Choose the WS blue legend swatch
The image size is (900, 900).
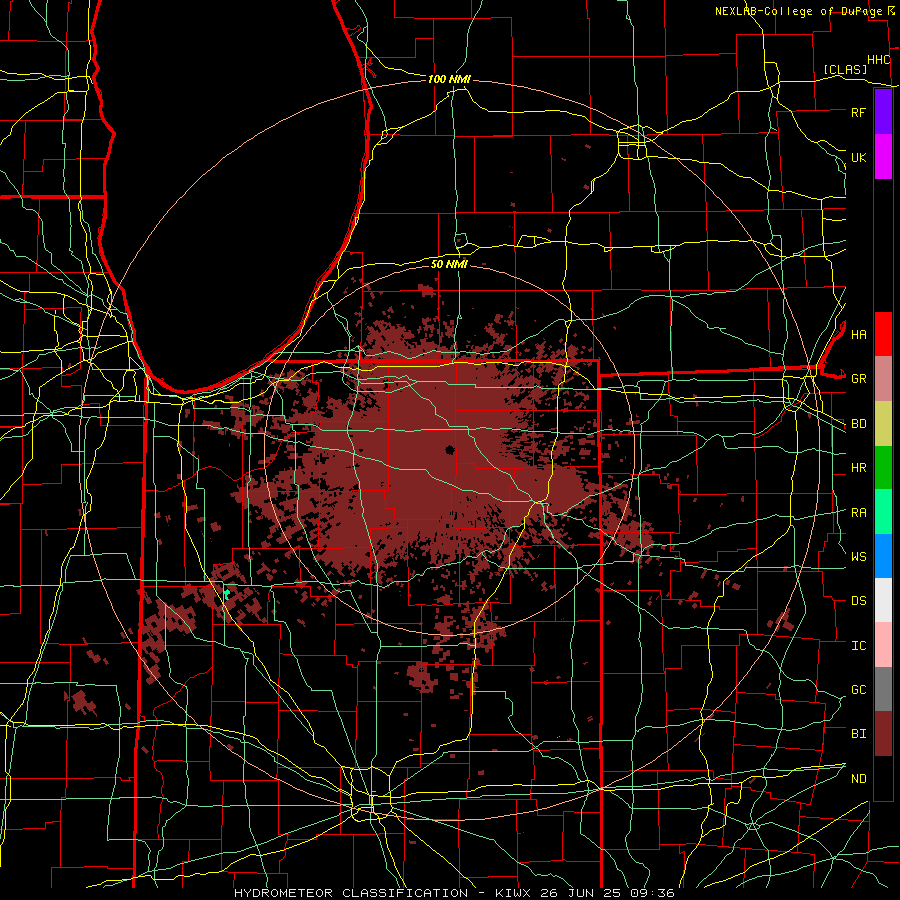[883, 556]
